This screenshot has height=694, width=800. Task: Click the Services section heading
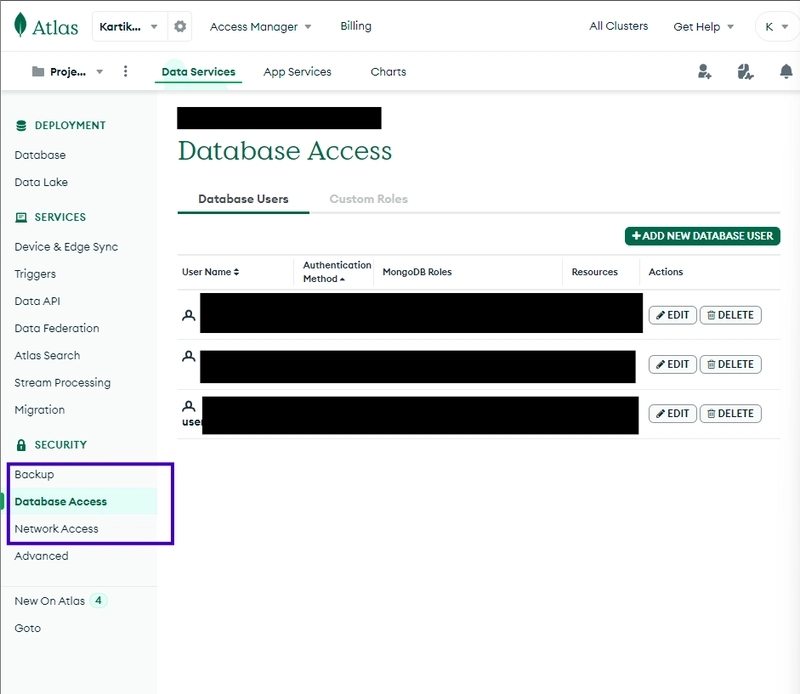[60, 217]
